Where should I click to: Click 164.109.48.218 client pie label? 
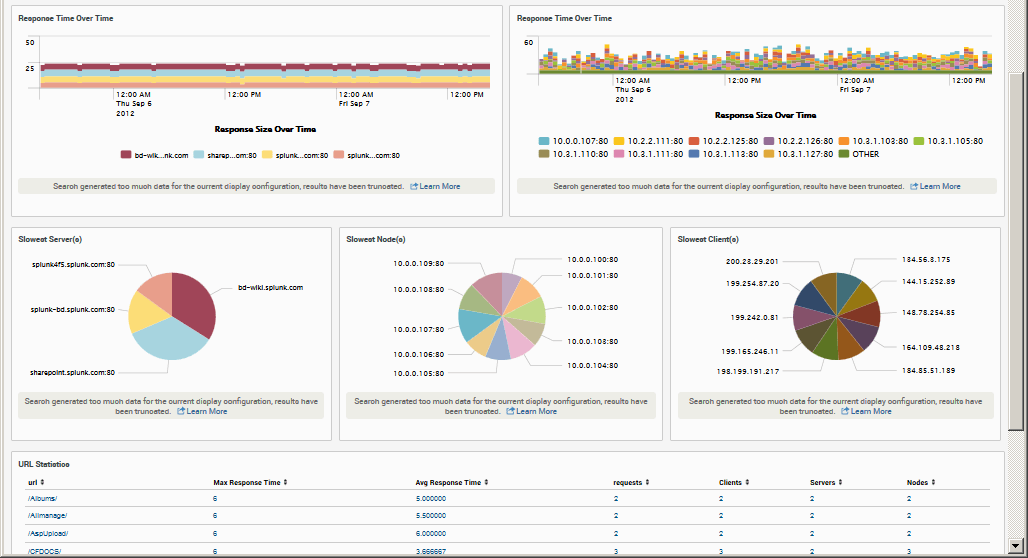click(x=930, y=348)
